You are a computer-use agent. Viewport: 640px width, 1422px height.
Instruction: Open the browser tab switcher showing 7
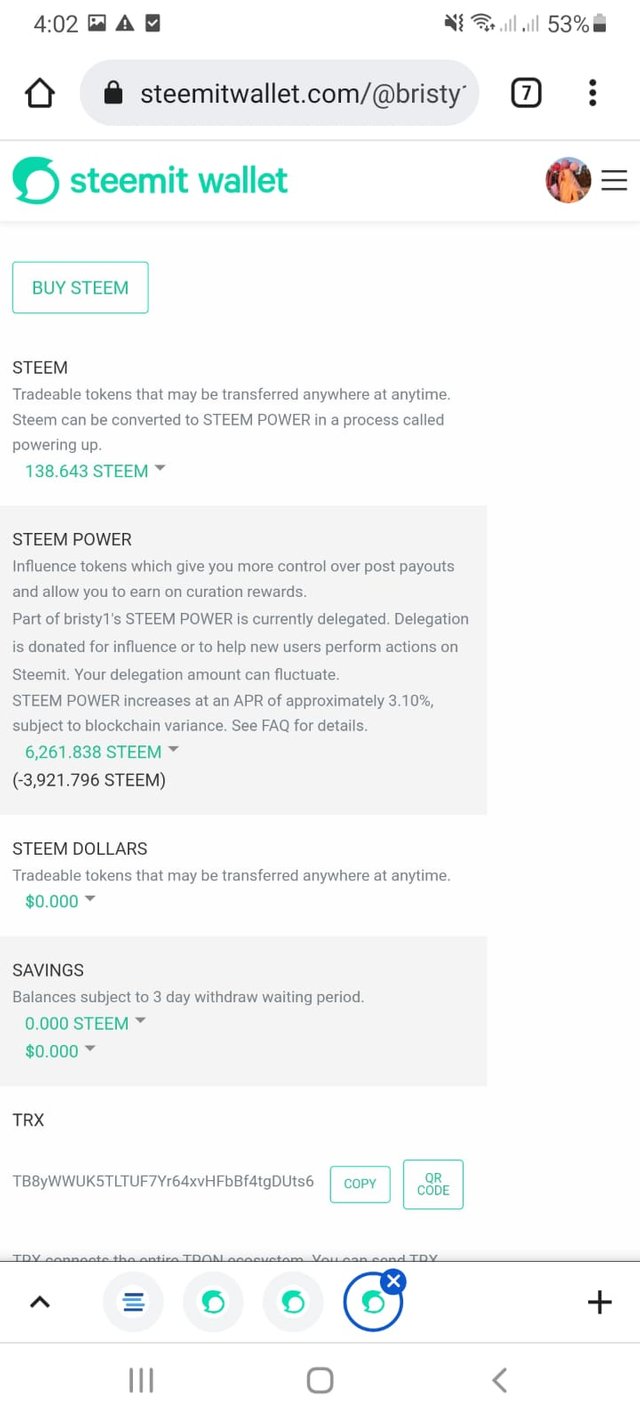526,94
